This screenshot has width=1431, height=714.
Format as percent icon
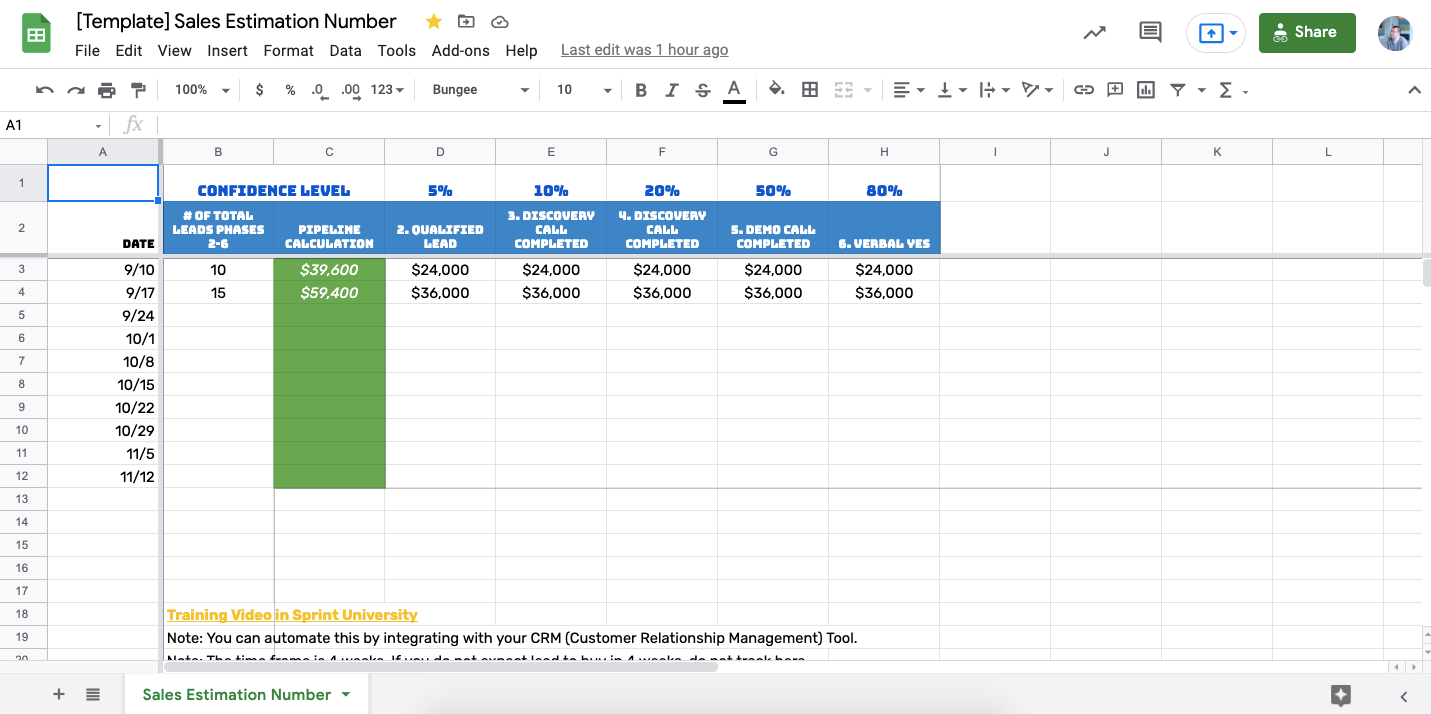(290, 90)
